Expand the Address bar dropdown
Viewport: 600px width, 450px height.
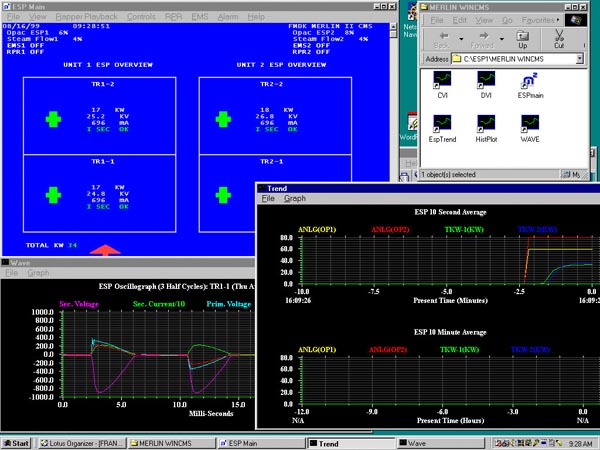[580, 60]
